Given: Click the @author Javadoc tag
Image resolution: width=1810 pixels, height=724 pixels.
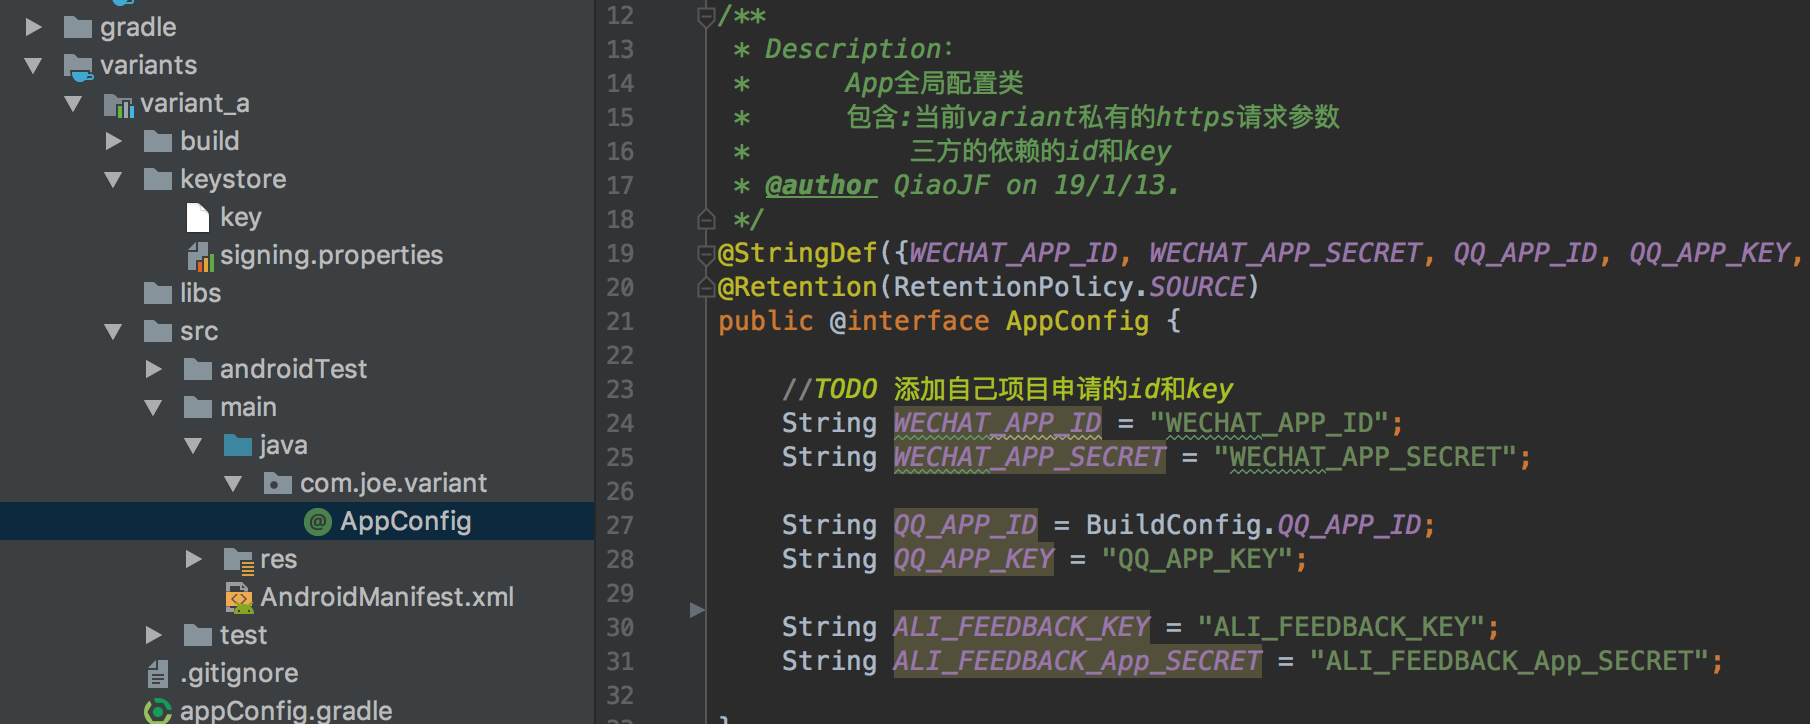Looking at the screenshot, I should pyautogui.click(x=821, y=185).
